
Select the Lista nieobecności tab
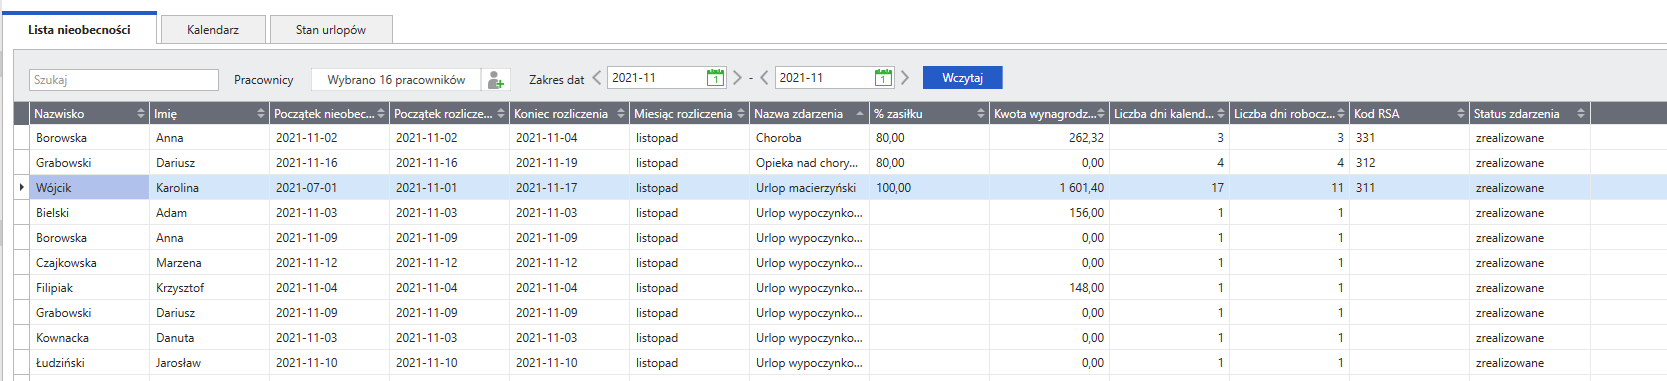79,29
